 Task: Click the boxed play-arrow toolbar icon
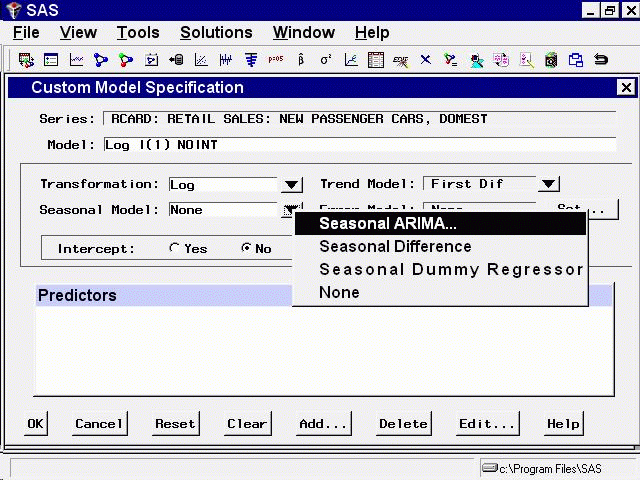click(151, 60)
